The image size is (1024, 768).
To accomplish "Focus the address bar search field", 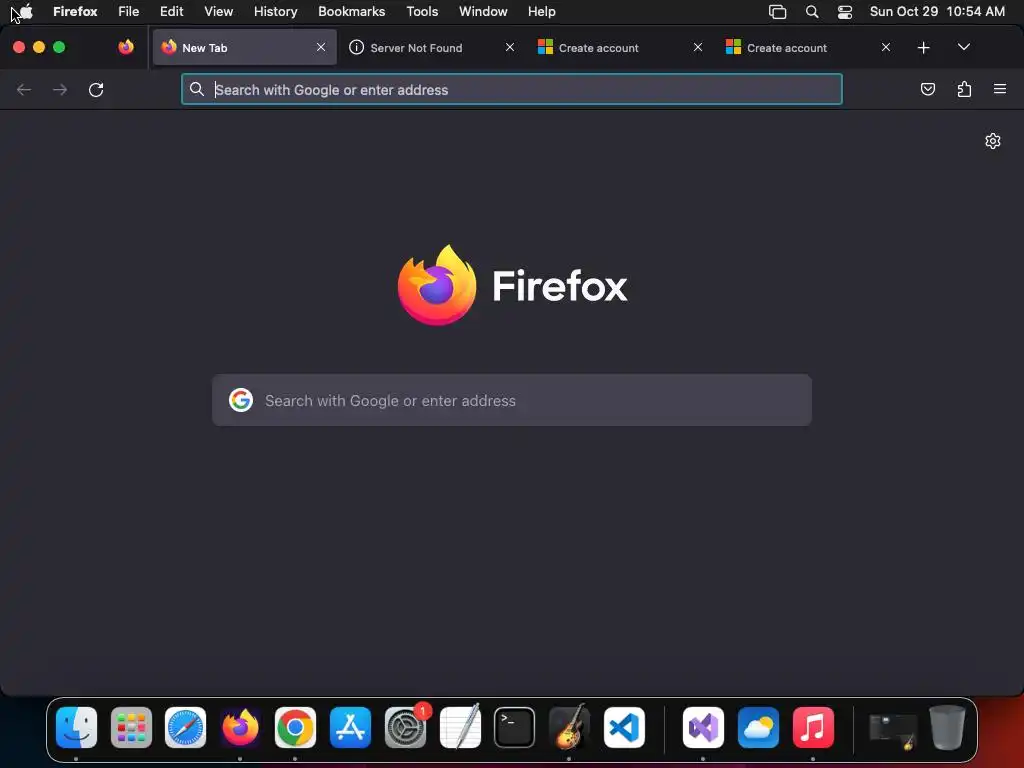I will (511, 89).
